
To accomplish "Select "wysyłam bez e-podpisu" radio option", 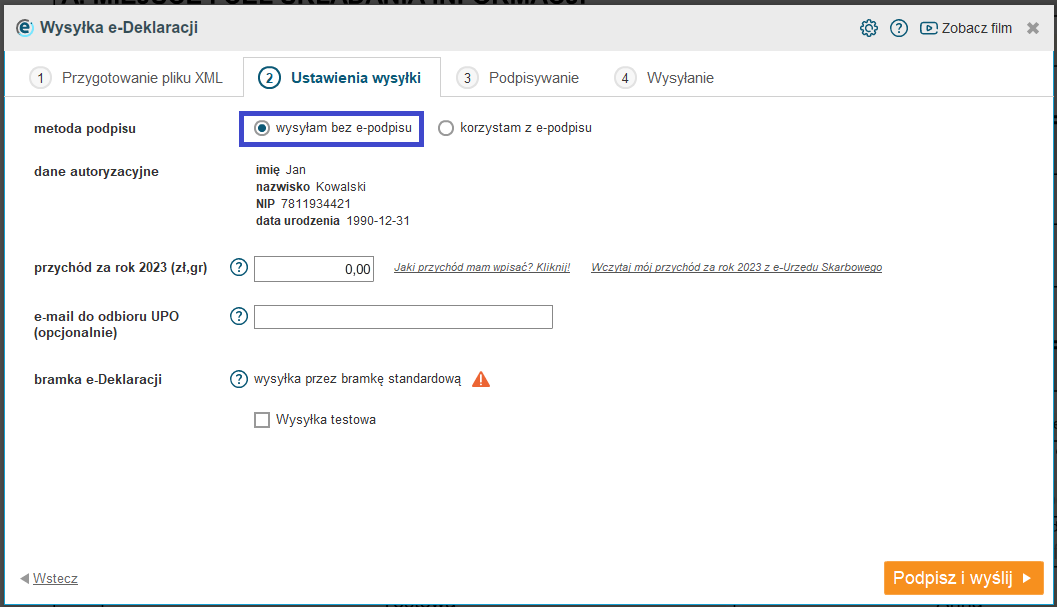I will [262, 128].
